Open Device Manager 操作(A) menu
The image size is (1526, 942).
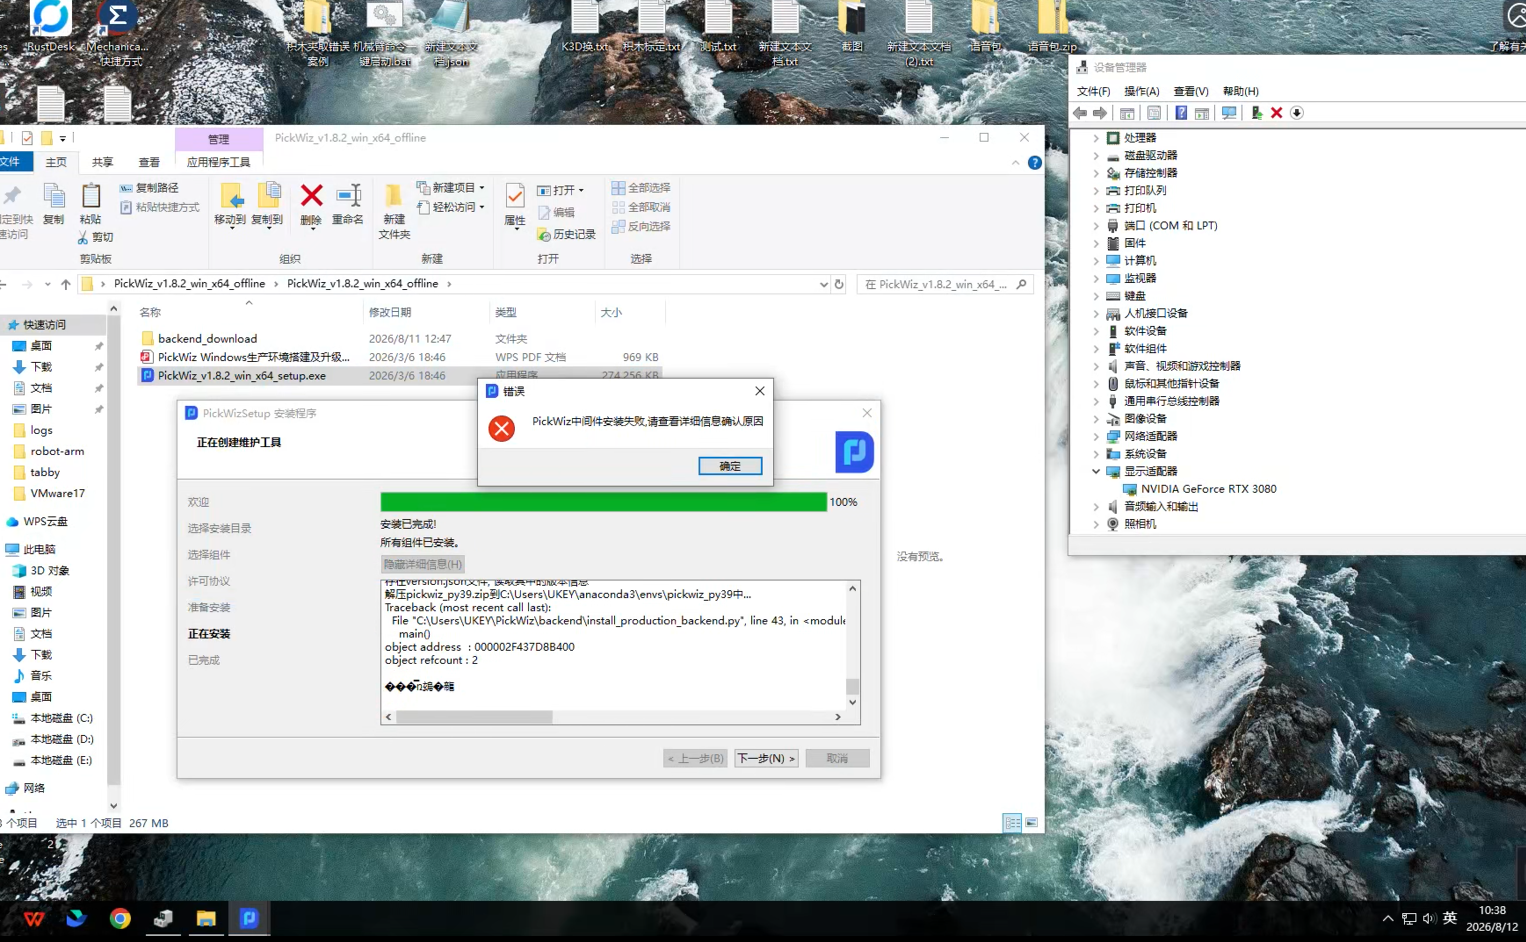[x=1142, y=91]
